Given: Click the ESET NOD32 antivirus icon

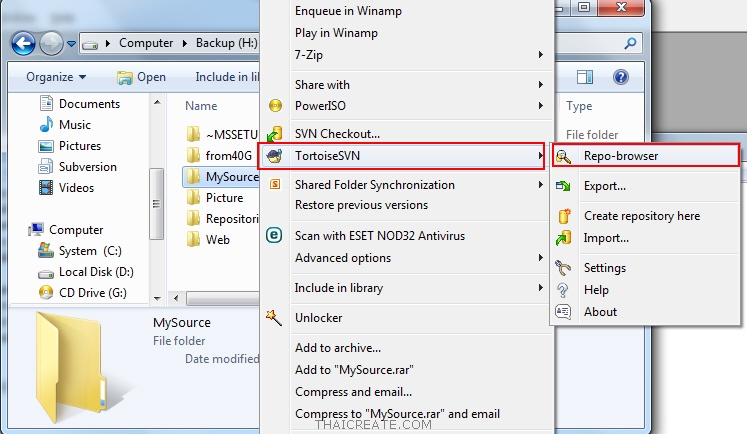Looking at the screenshot, I should tap(274, 235).
